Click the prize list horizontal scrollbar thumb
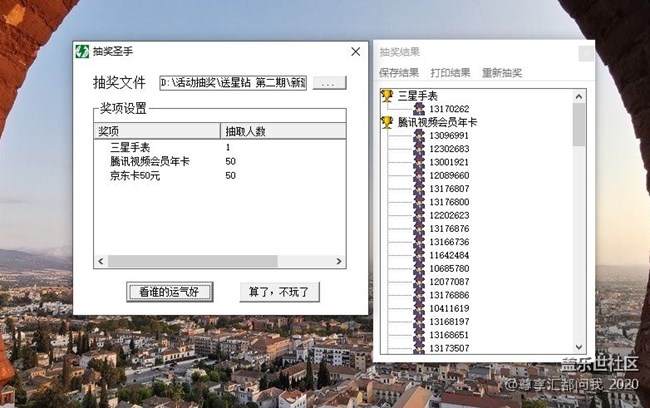The width and height of the screenshot is (650, 408). click(x=192, y=261)
